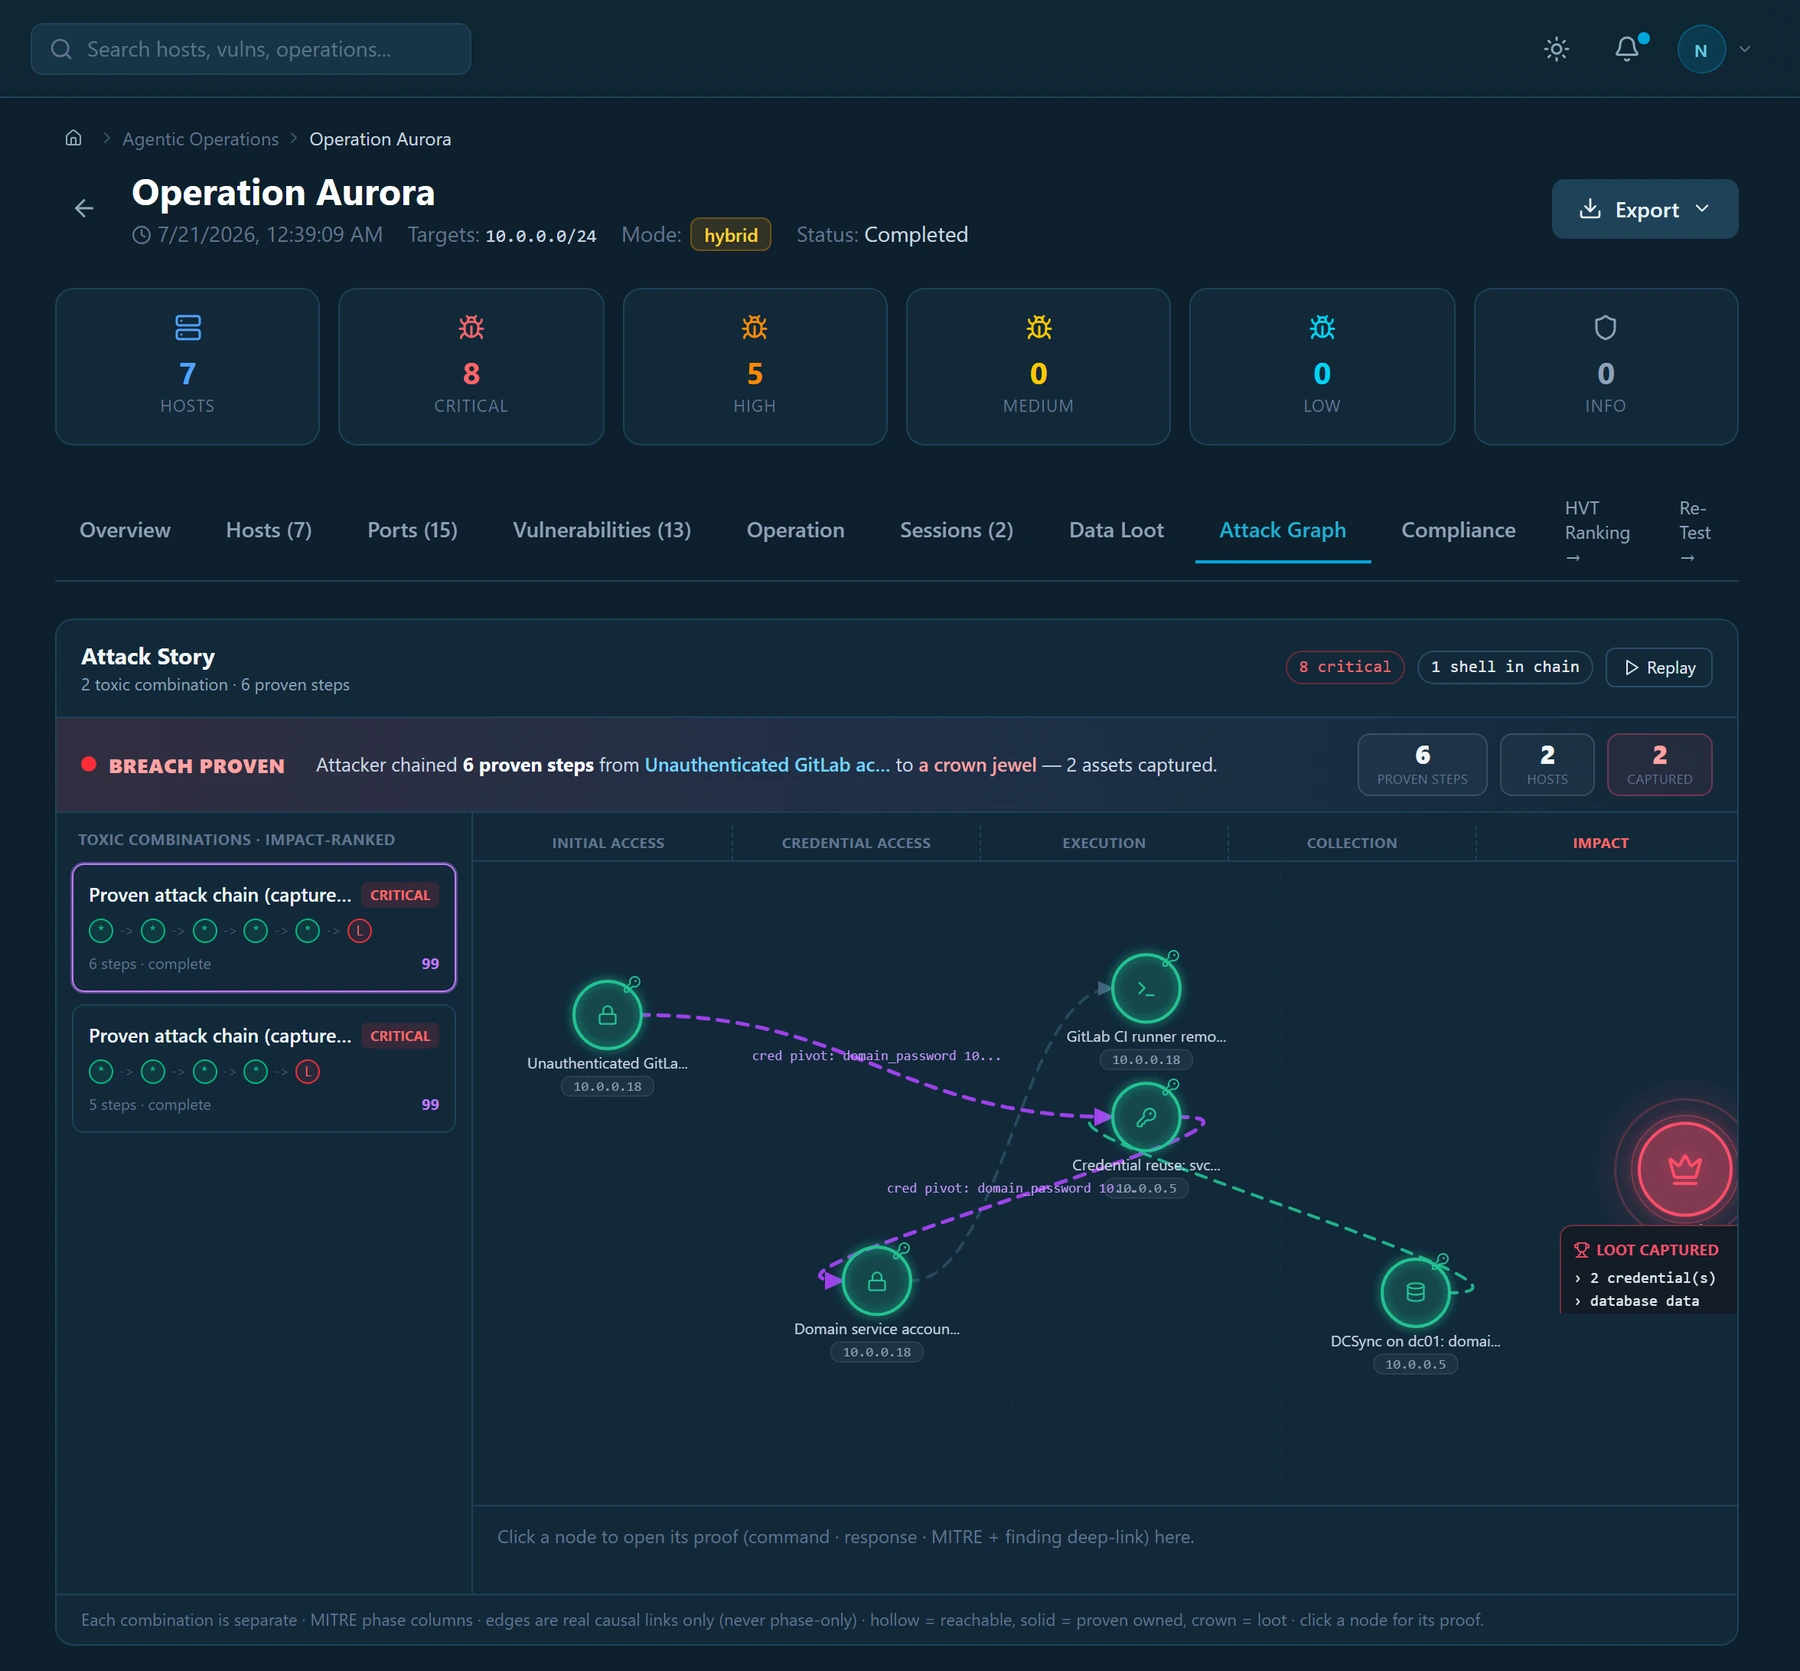
Task: Toggle the light/dark theme sun icon
Action: click(x=1556, y=49)
